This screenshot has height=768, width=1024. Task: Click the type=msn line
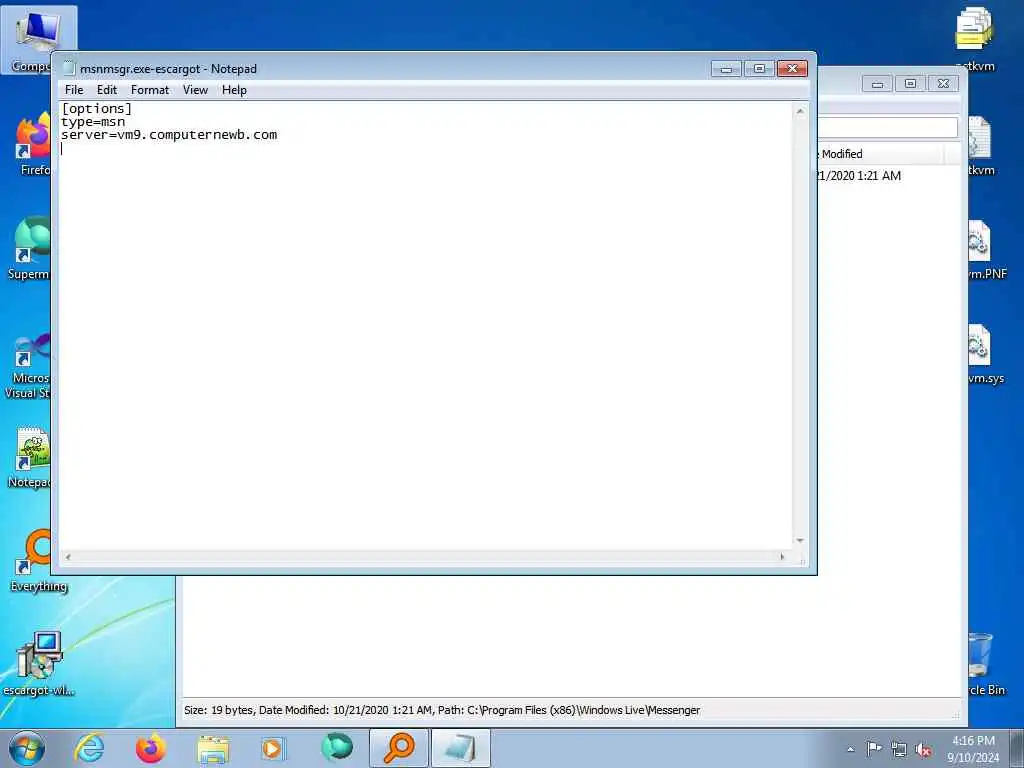tap(93, 121)
